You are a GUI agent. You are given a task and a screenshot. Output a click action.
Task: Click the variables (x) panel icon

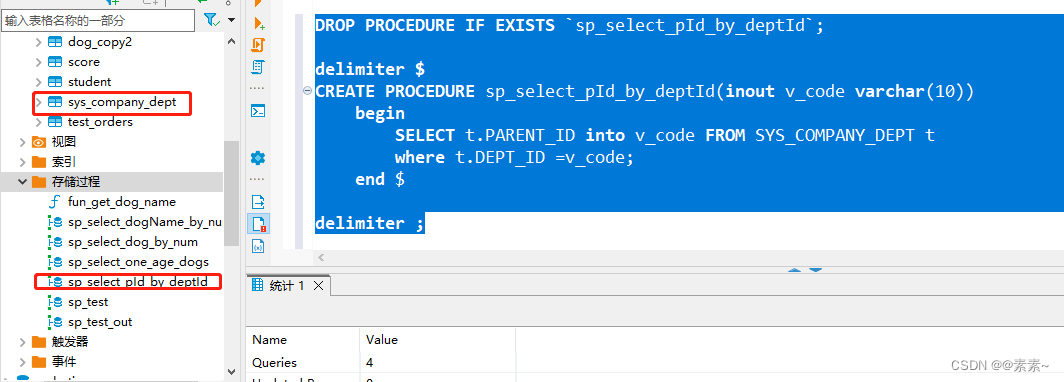(259, 246)
